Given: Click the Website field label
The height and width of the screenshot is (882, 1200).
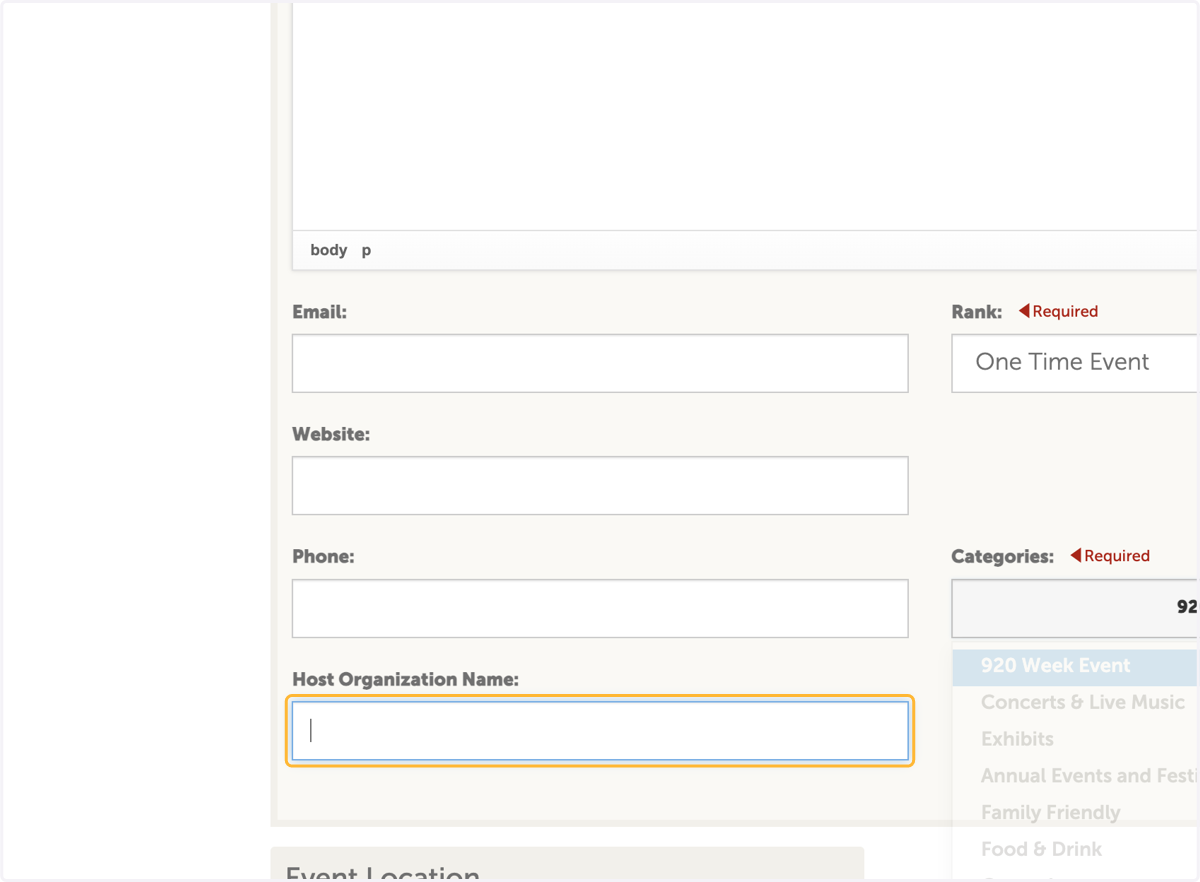Looking at the screenshot, I should pyautogui.click(x=331, y=435).
